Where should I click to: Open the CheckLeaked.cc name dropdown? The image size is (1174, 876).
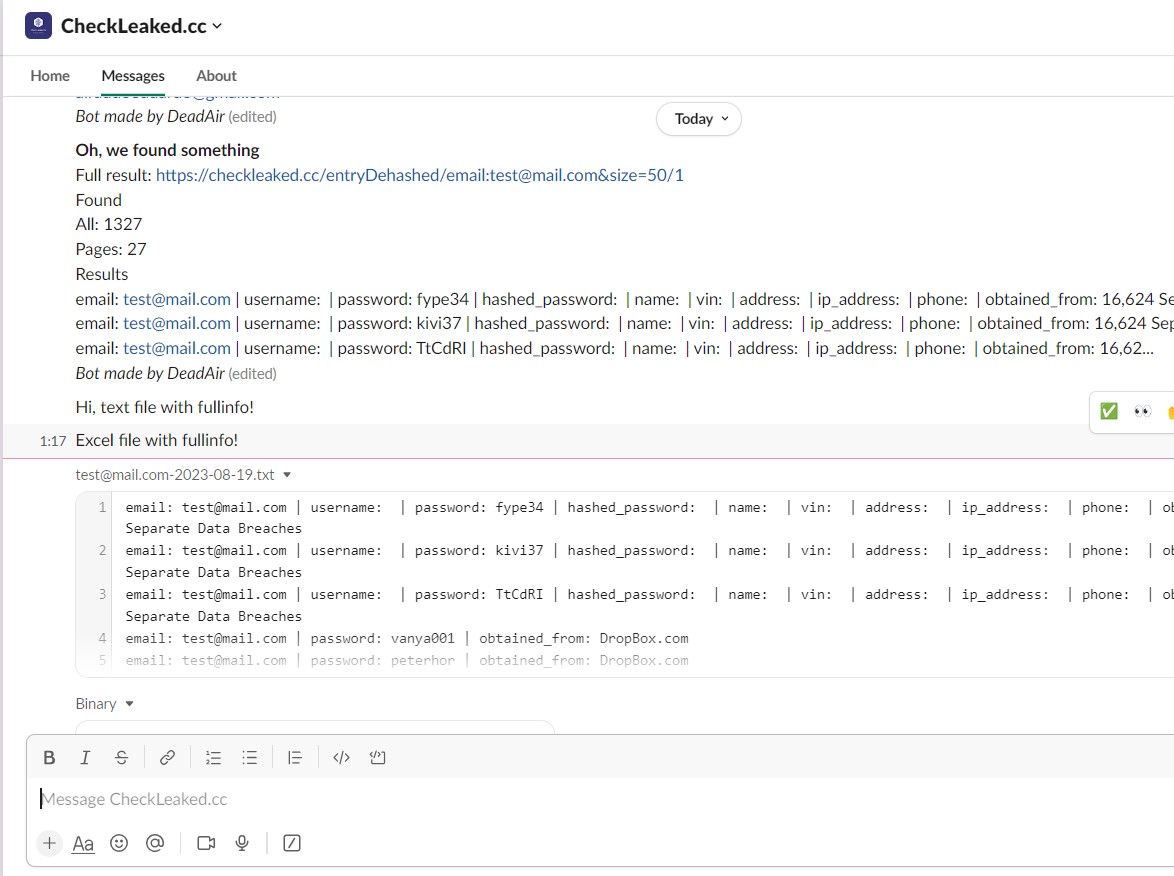[142, 25]
